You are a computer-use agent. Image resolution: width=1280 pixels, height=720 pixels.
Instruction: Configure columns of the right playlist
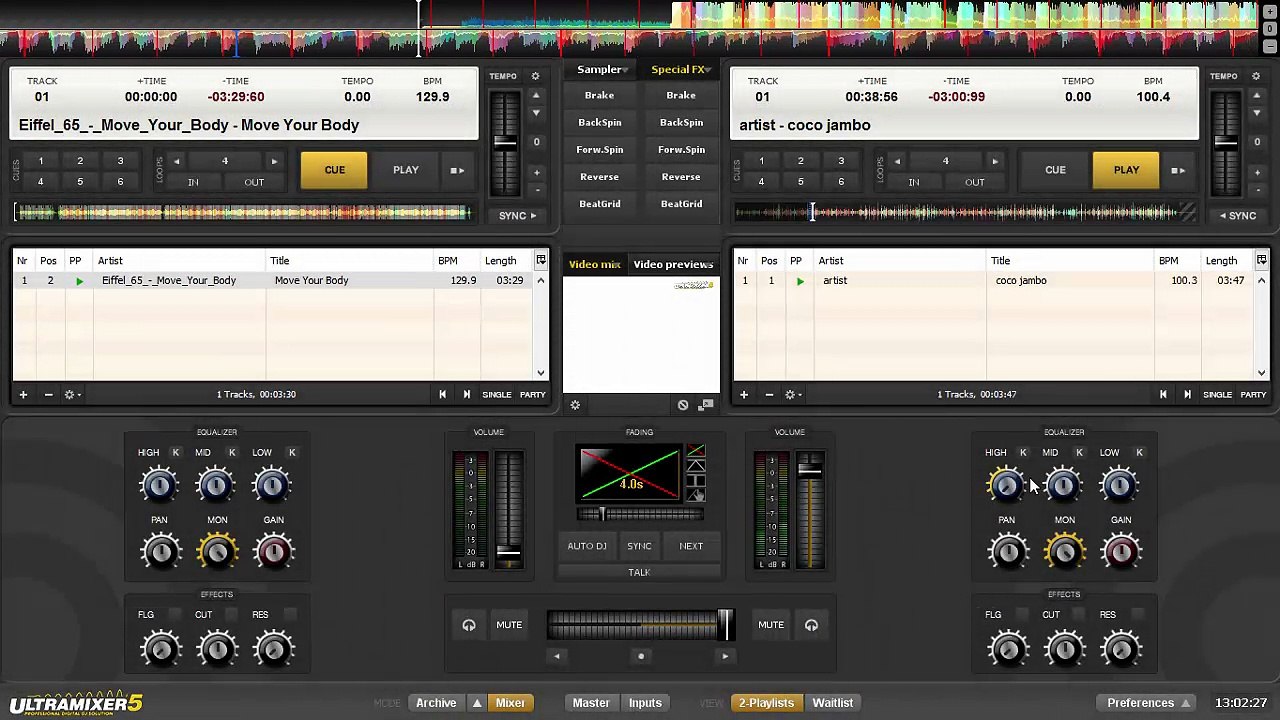pyautogui.click(x=1261, y=260)
